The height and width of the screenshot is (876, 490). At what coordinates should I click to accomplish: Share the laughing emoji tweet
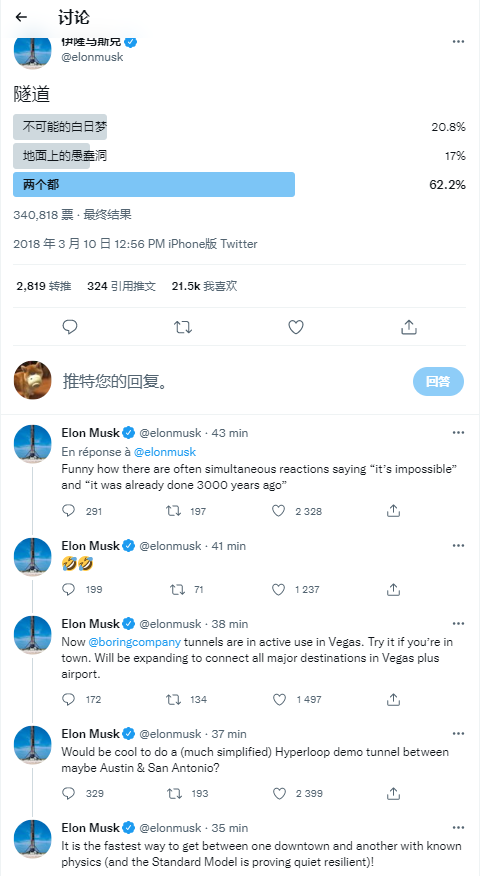click(x=393, y=589)
